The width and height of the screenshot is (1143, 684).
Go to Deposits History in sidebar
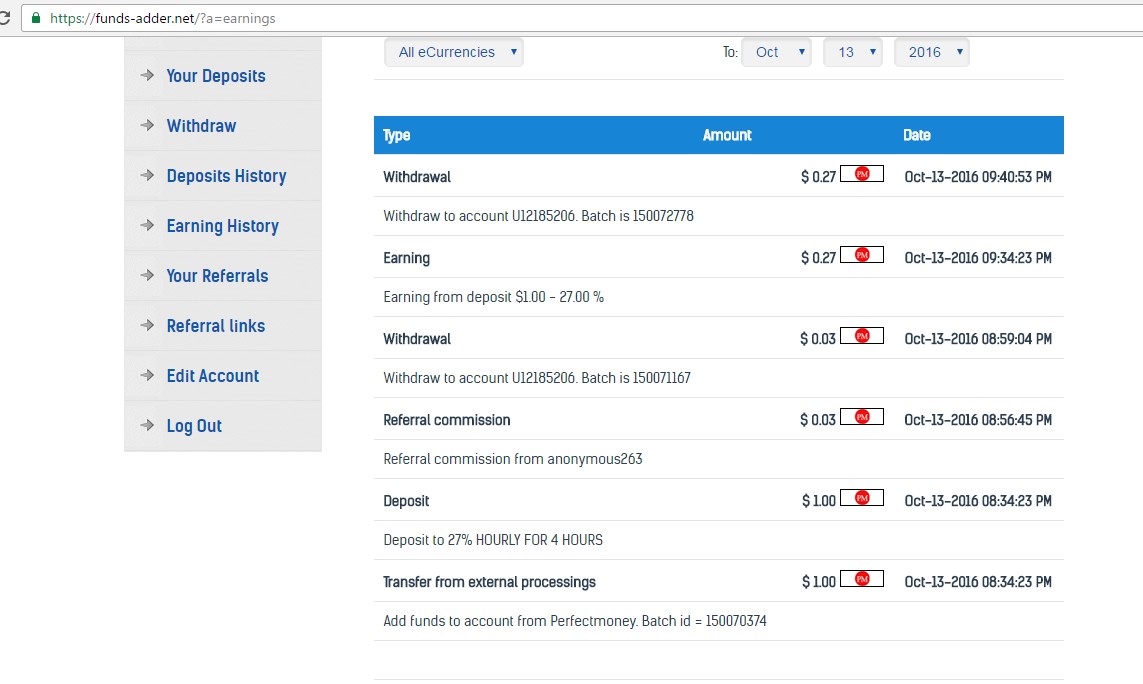tap(226, 176)
